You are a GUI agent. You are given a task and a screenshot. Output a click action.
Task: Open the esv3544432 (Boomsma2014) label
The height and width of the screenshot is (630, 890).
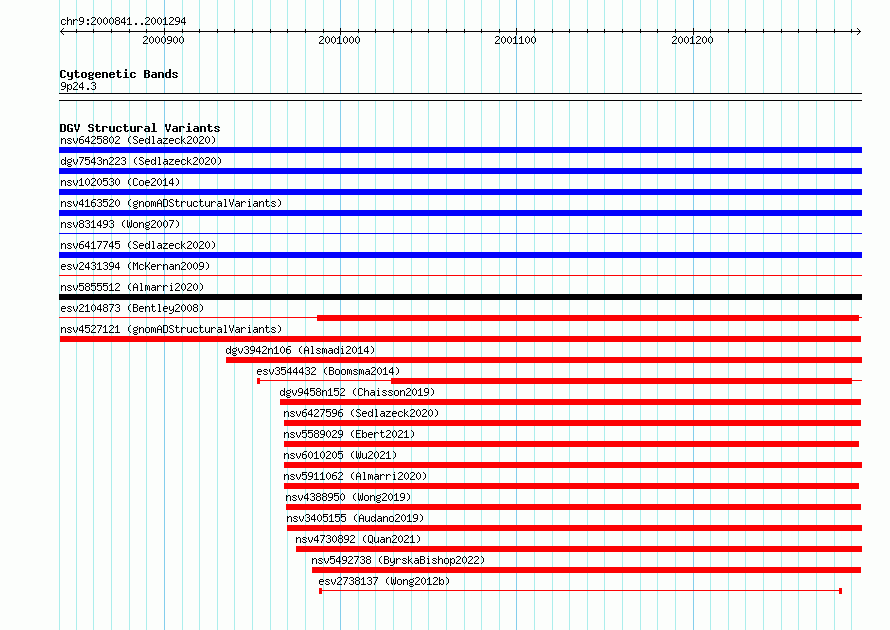[328, 371]
